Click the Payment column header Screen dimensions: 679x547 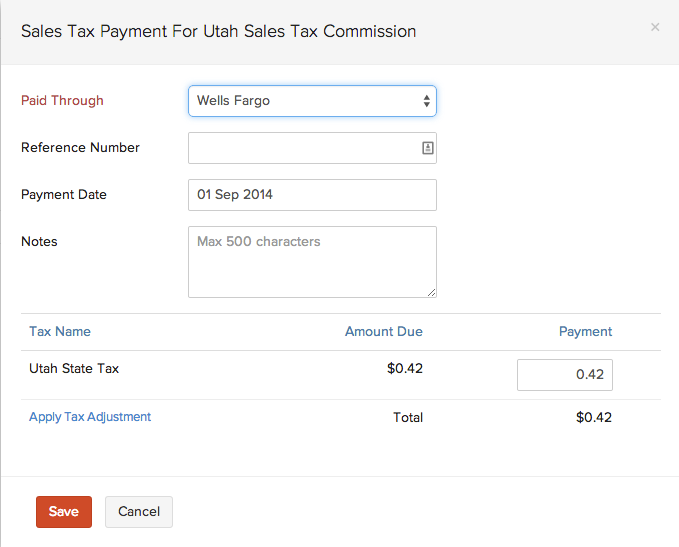(x=585, y=332)
